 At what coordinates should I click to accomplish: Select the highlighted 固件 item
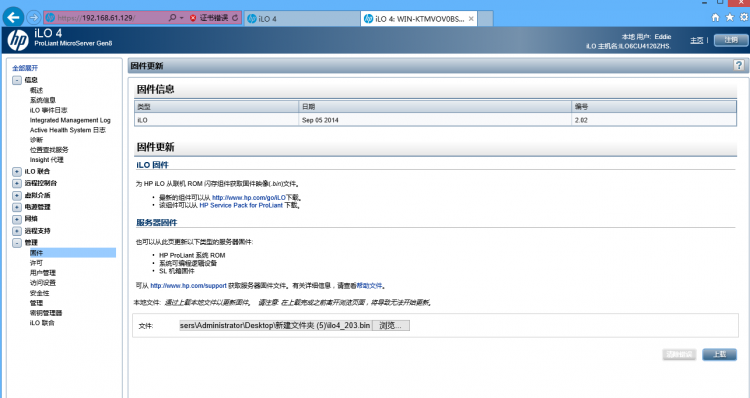(x=72, y=253)
